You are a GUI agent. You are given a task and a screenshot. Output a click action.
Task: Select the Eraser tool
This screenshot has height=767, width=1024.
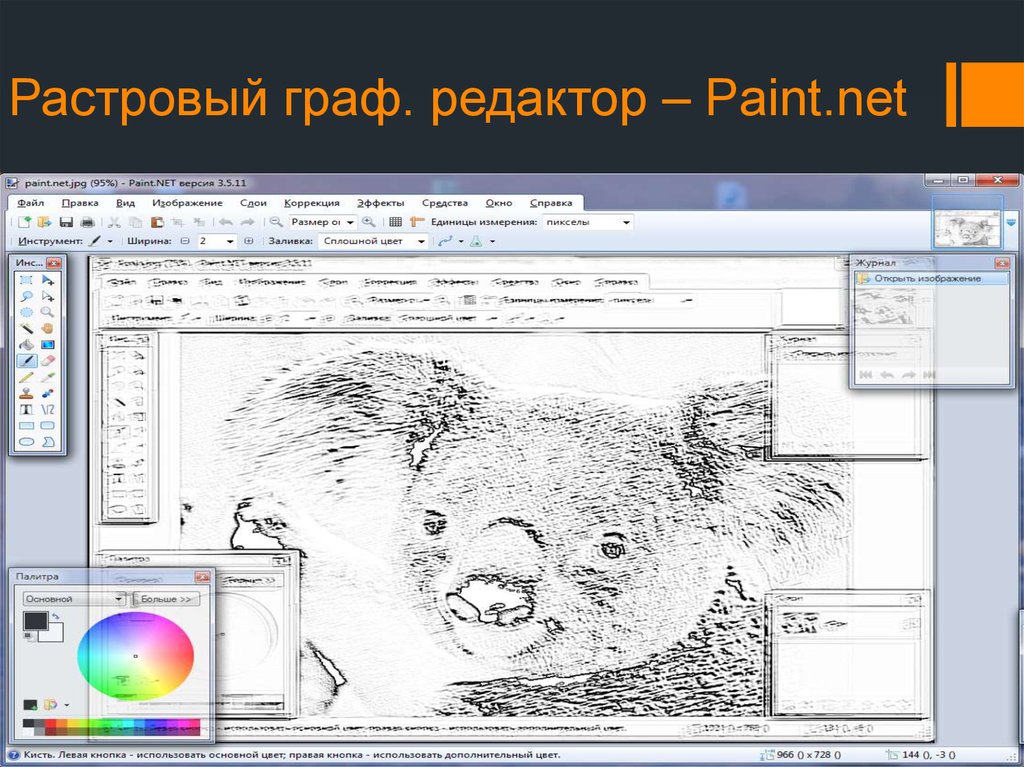tap(48, 361)
